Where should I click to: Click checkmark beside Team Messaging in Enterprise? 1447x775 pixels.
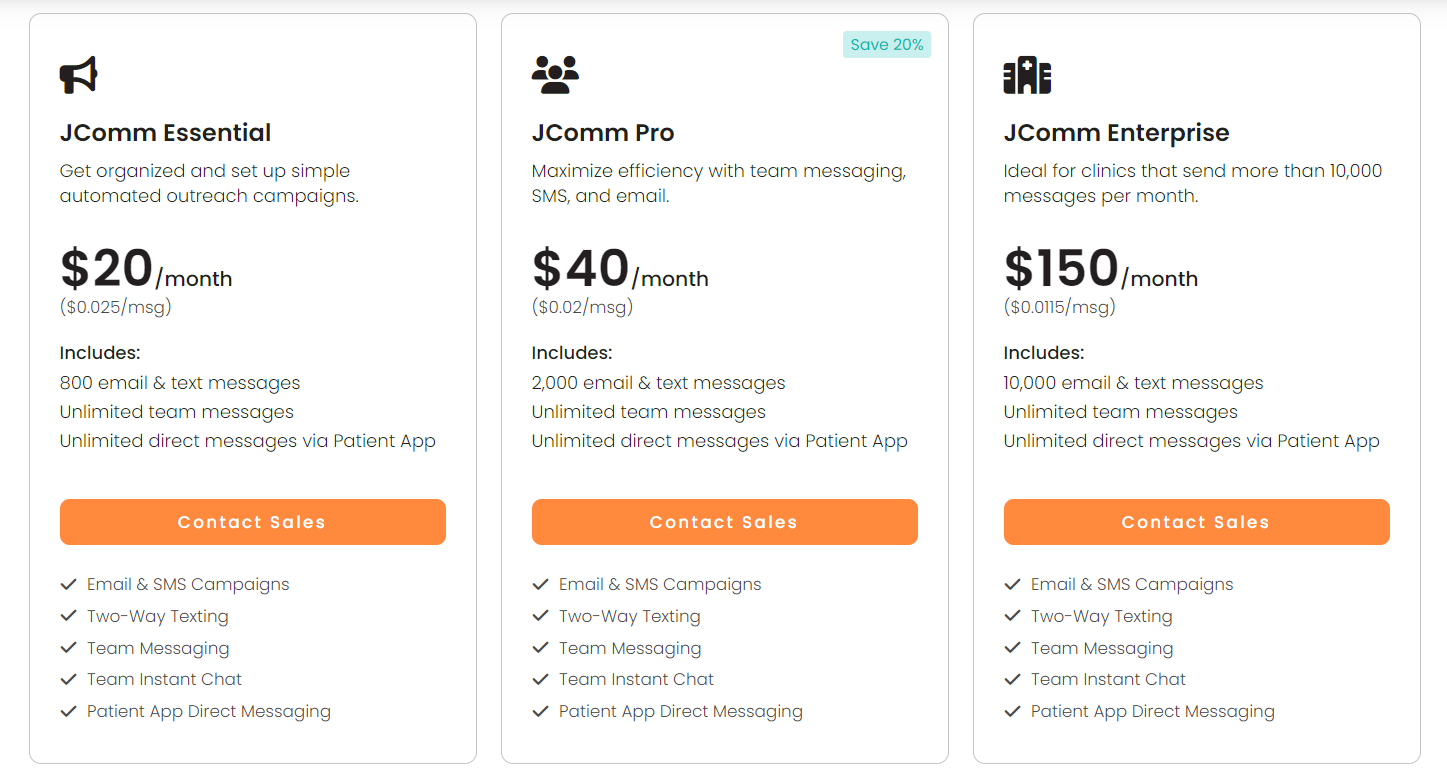(1012, 648)
